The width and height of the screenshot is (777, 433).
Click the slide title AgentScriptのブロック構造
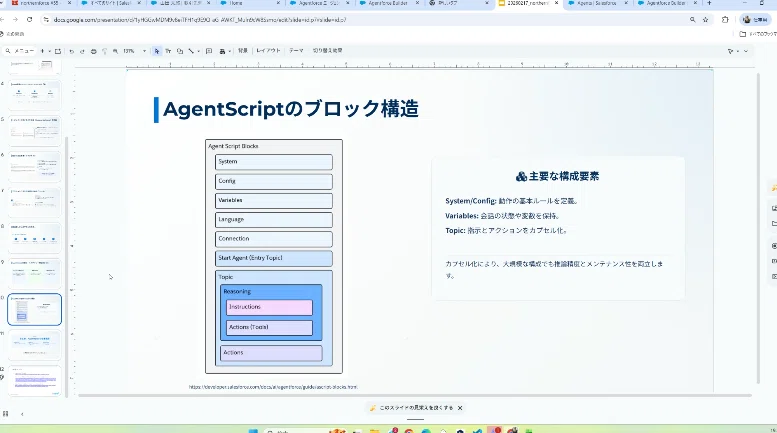pos(291,109)
